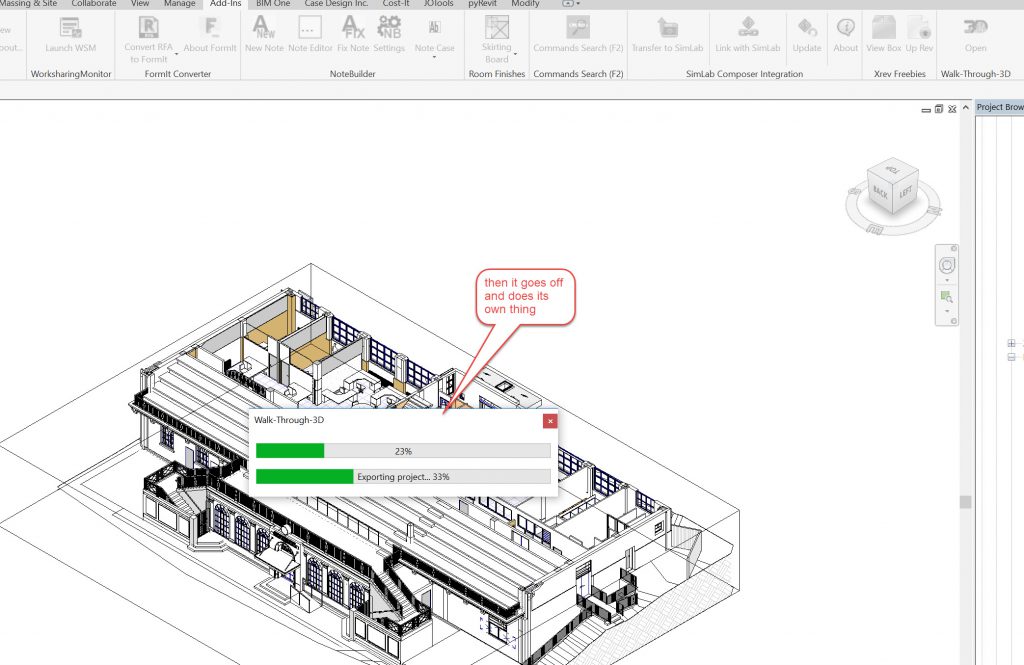Open the Note Editor tool
Viewport: 1024px width, 665px height.
pos(310,33)
